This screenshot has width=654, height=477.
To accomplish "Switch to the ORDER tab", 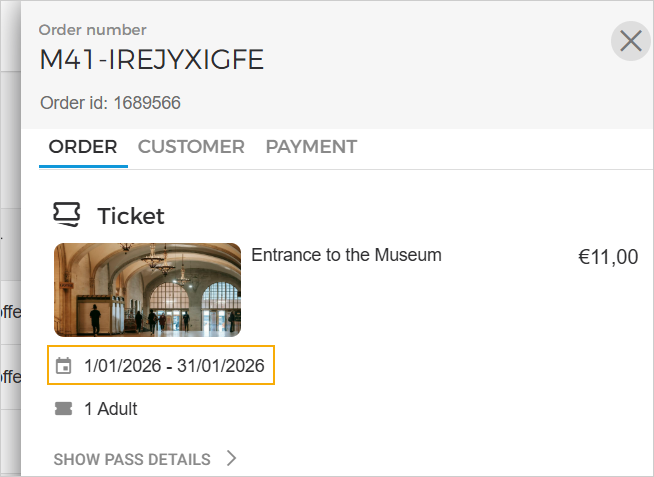I will click(x=83, y=147).
